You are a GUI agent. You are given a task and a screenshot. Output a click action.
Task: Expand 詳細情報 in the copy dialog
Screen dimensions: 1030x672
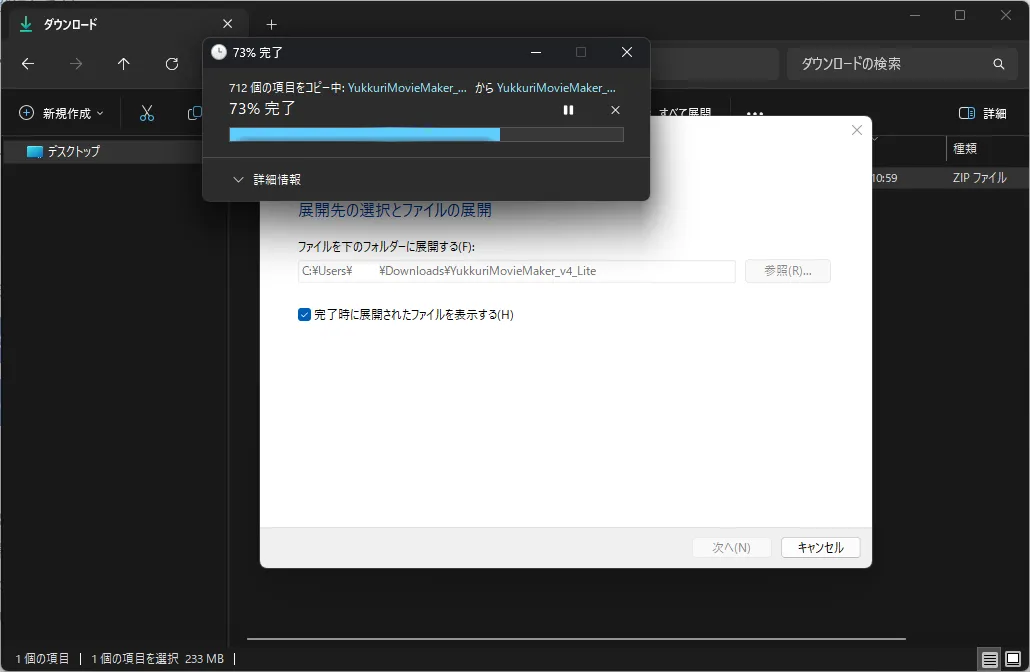[267, 179]
